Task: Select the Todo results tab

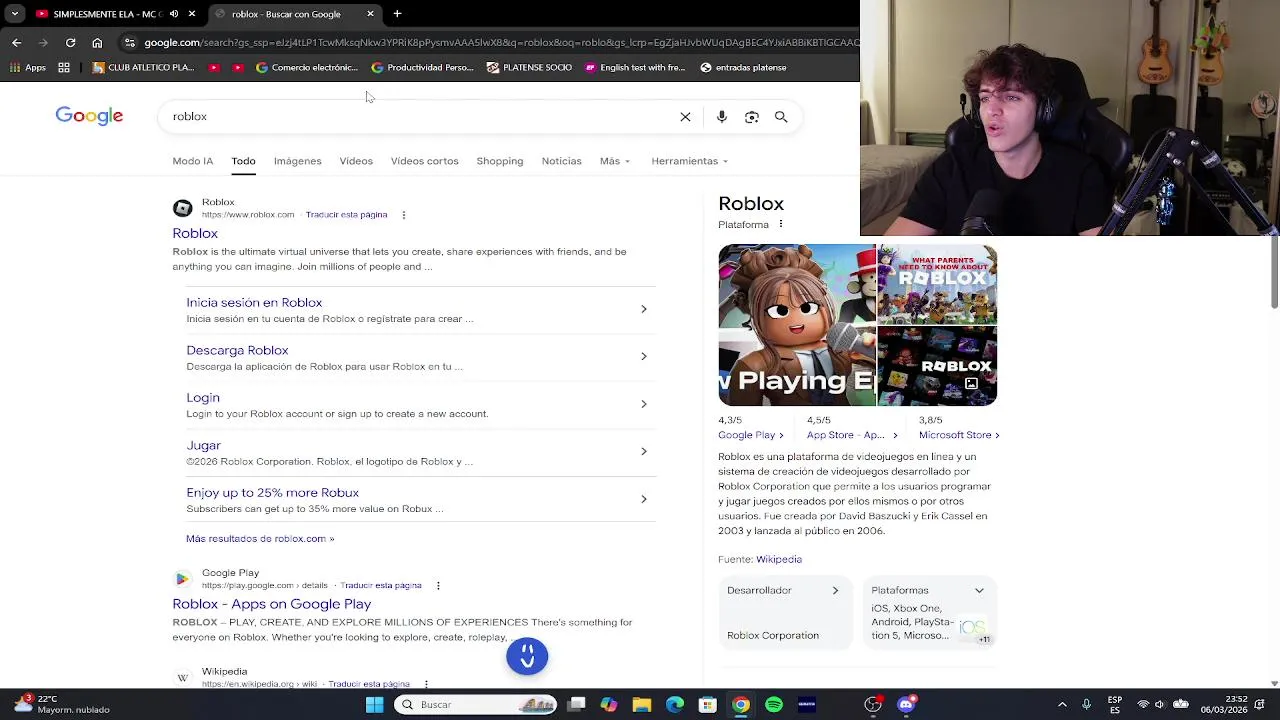Action: tap(243, 161)
